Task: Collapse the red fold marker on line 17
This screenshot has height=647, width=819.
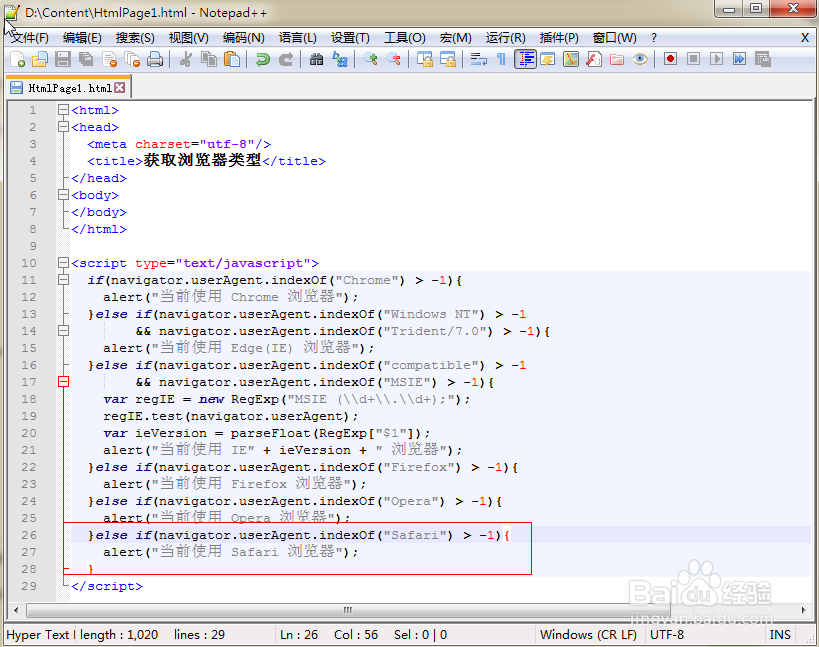Action: click(x=63, y=382)
